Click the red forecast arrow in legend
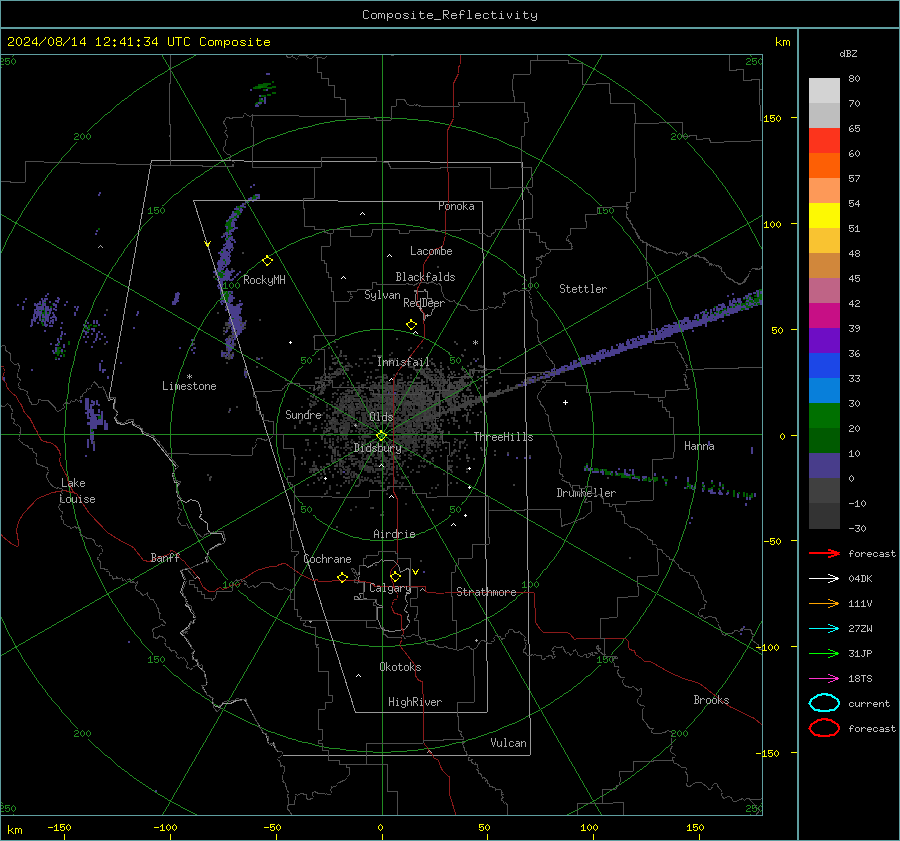This screenshot has width=900, height=841. [x=824, y=553]
